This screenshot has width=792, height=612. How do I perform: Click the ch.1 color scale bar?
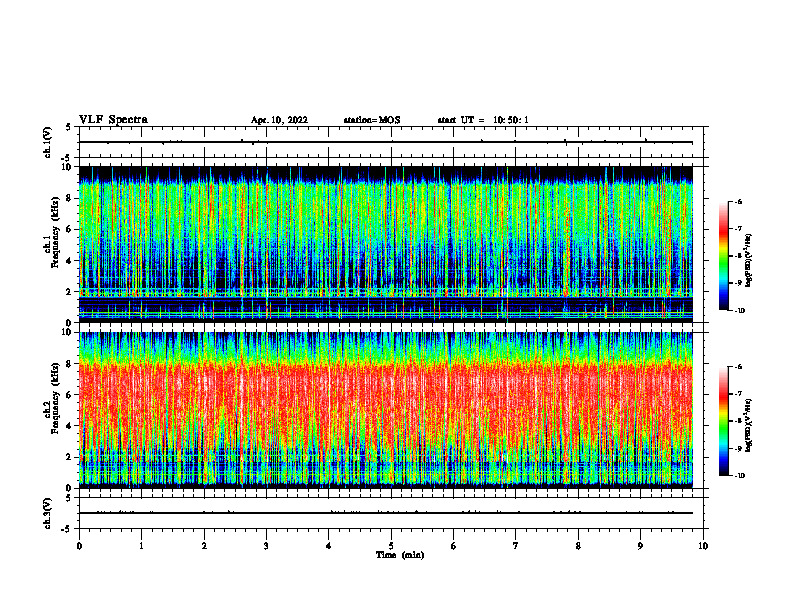coord(724,256)
